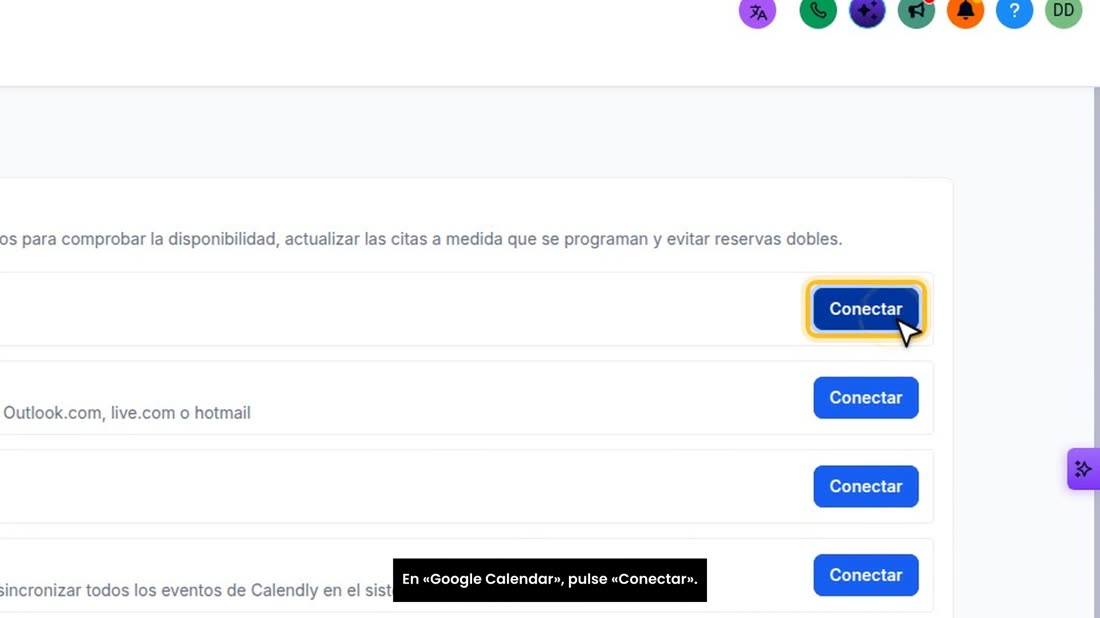Open the language translation icon
The width and height of the screenshot is (1100, 618).
click(x=758, y=11)
